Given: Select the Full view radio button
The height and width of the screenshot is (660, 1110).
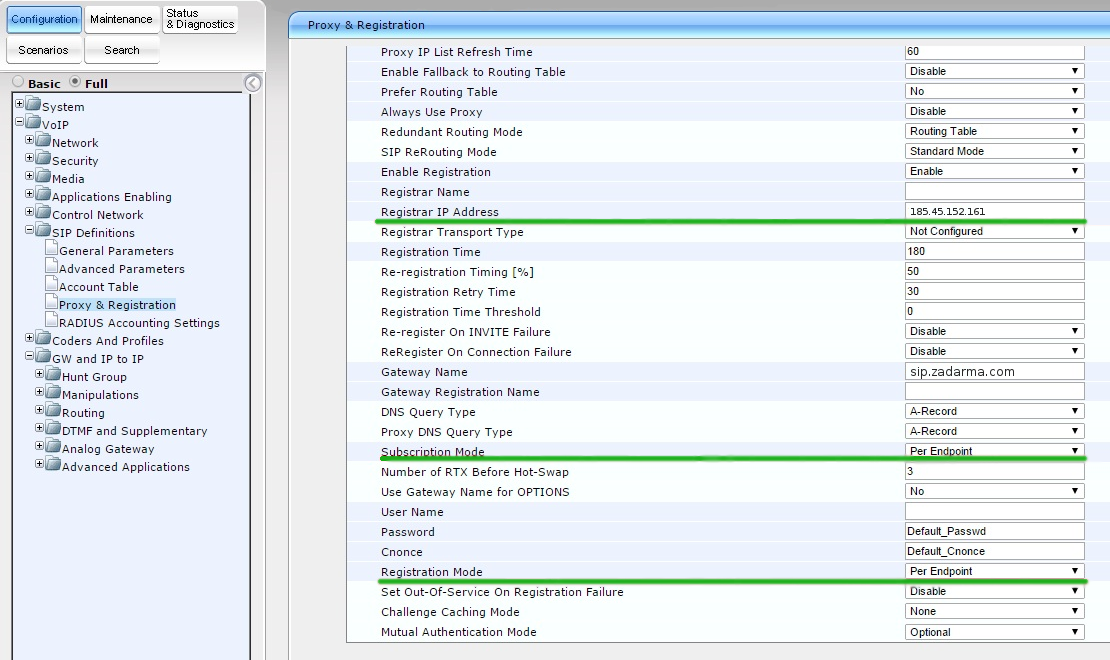Looking at the screenshot, I should 75,83.
